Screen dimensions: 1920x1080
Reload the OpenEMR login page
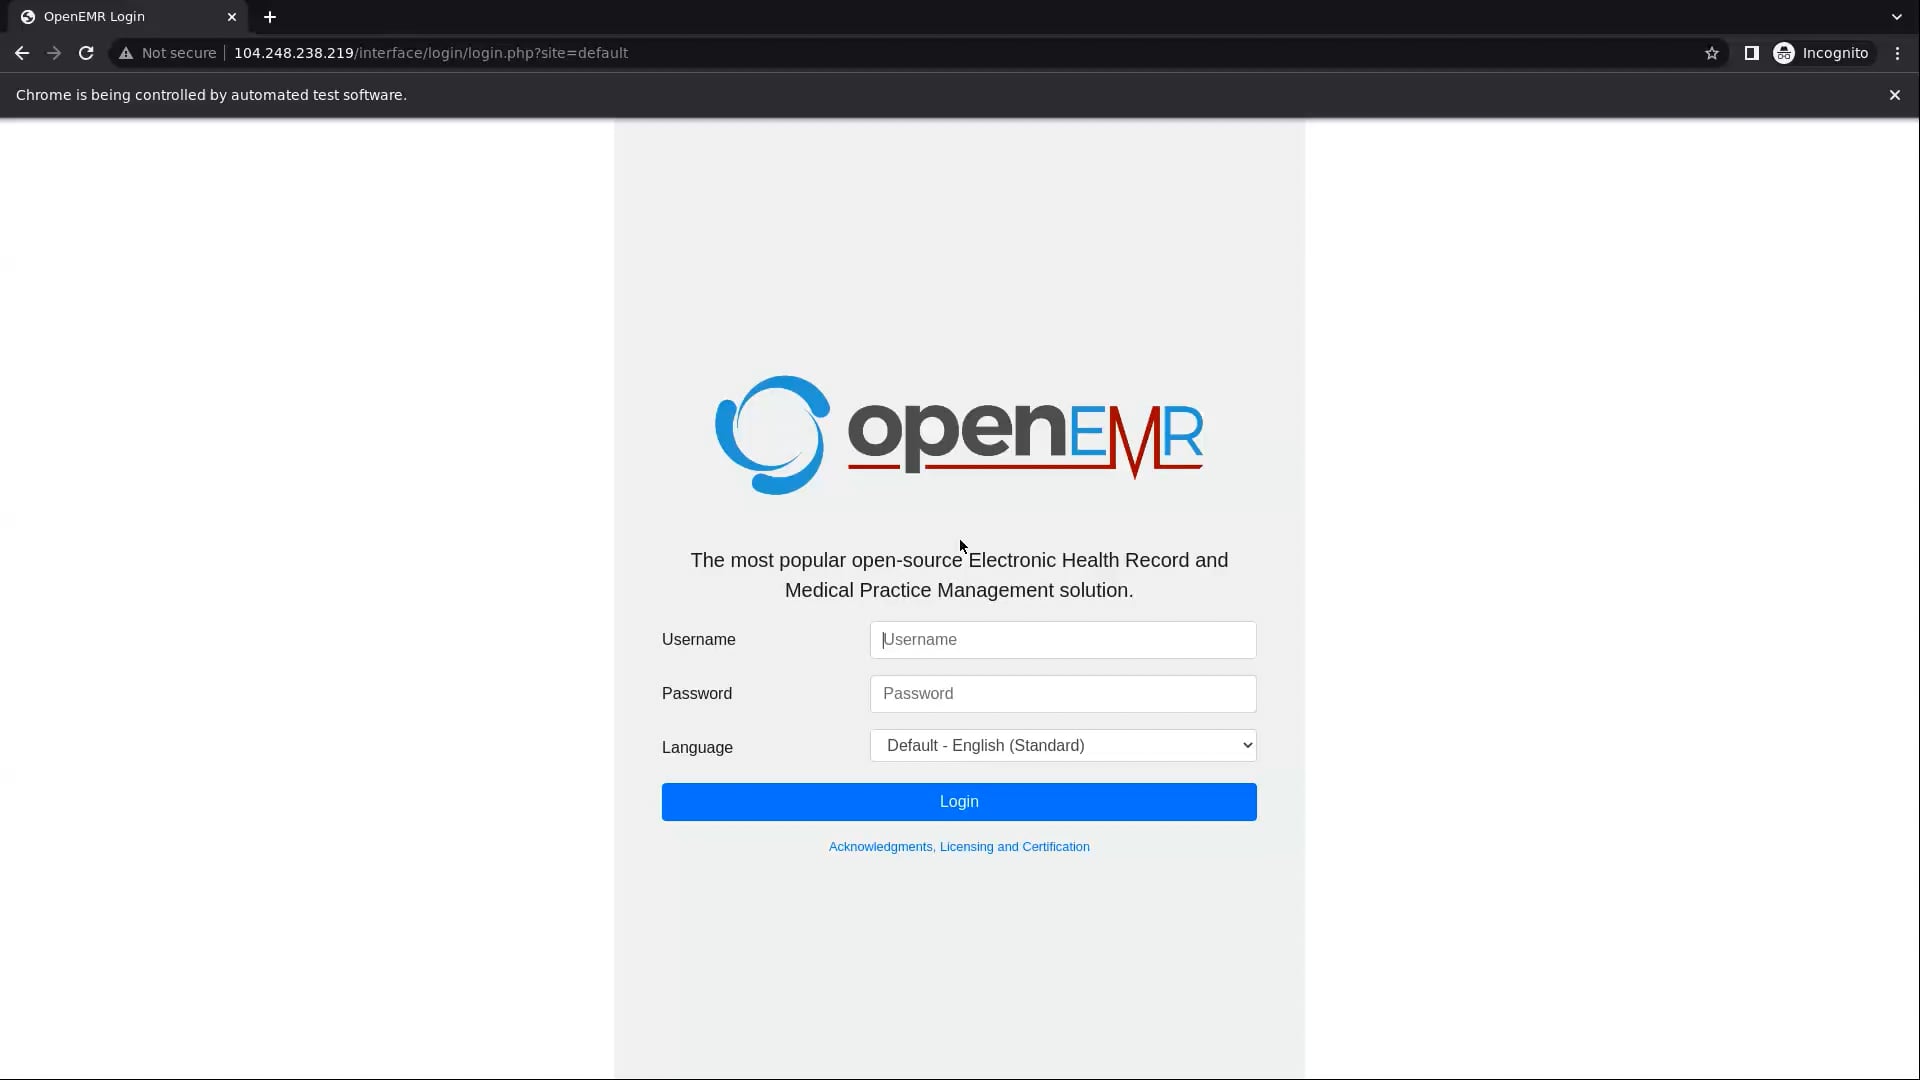click(x=86, y=53)
